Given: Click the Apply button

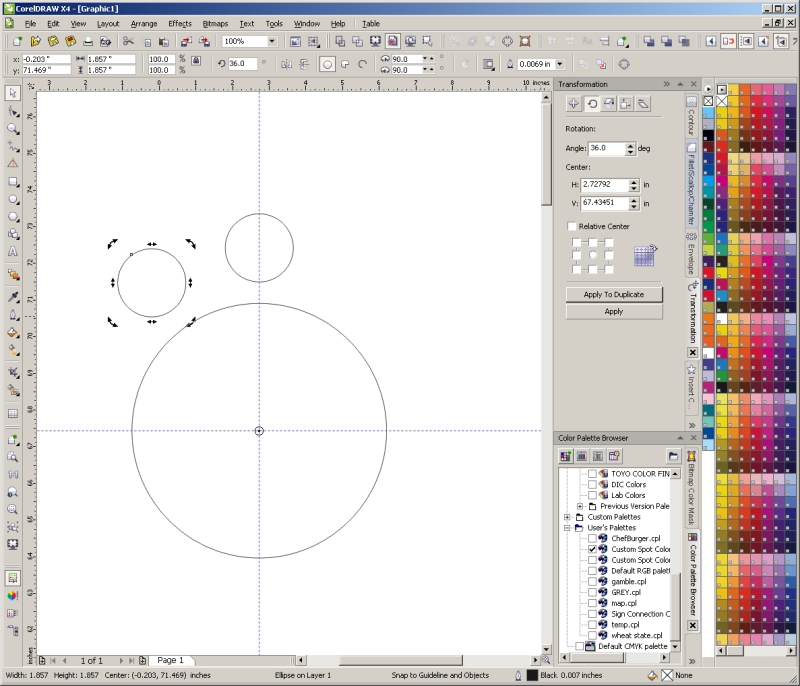Looking at the screenshot, I should tap(614, 311).
